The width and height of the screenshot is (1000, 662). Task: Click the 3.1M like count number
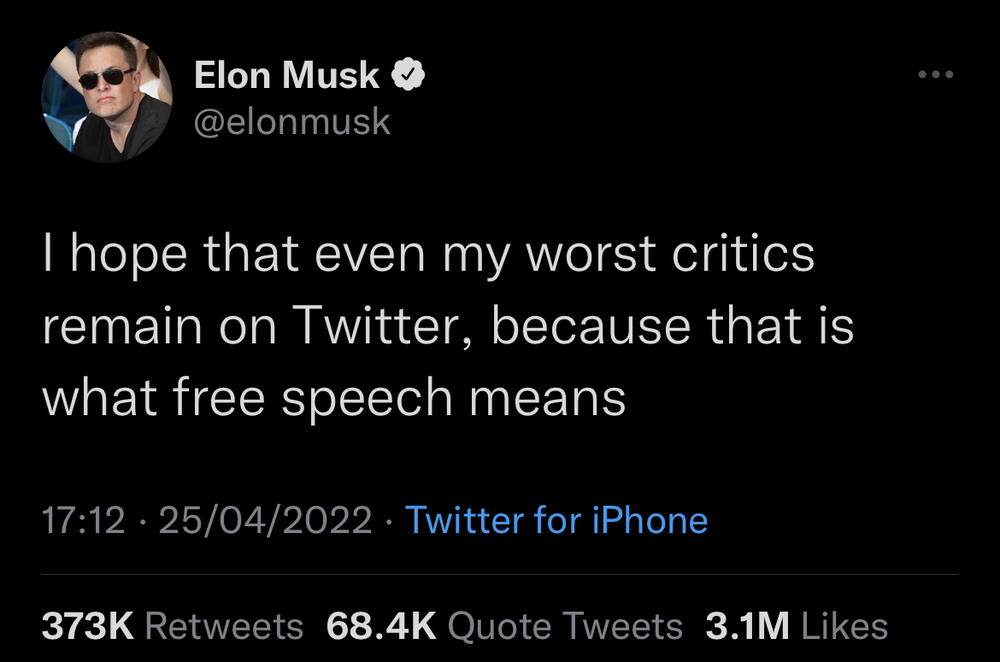click(x=747, y=627)
